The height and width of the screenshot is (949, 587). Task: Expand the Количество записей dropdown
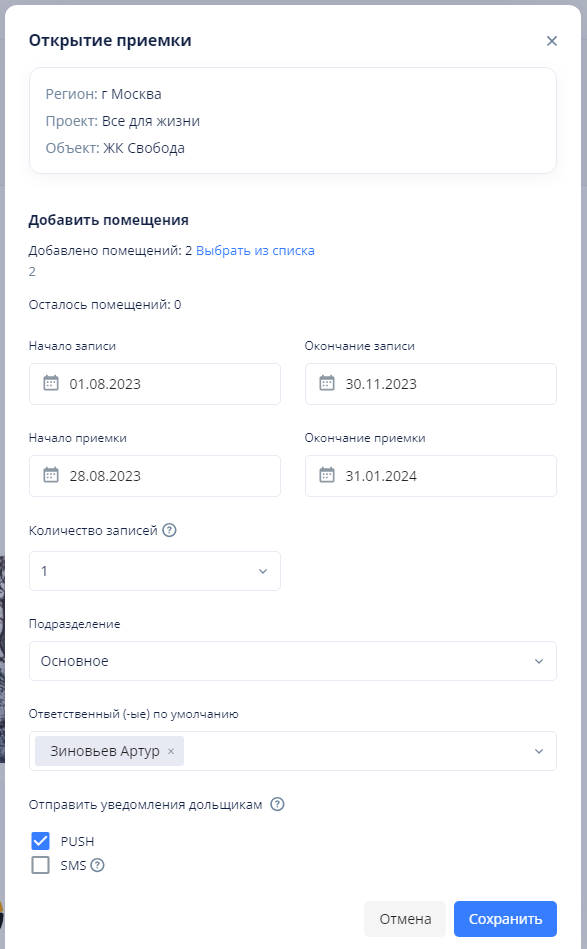coord(263,570)
